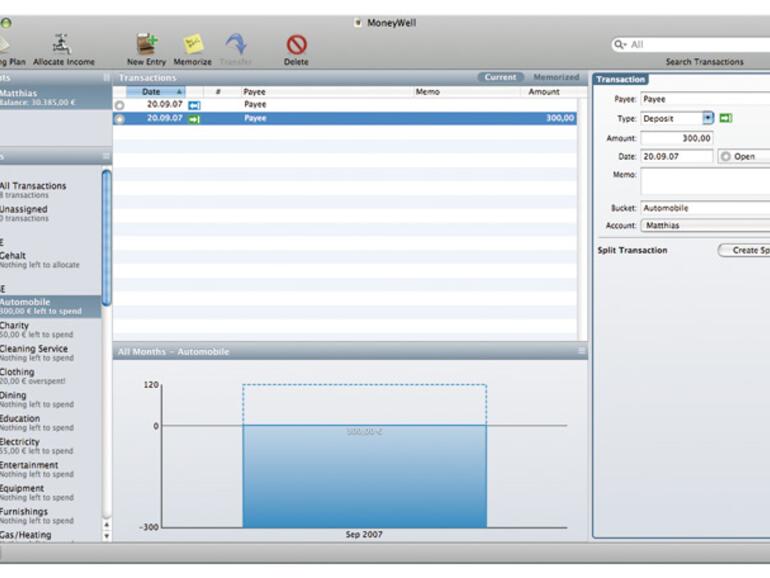Click the blue transfer arrow toolbar icon
Viewport: 770px width, 578px height.
point(236,44)
